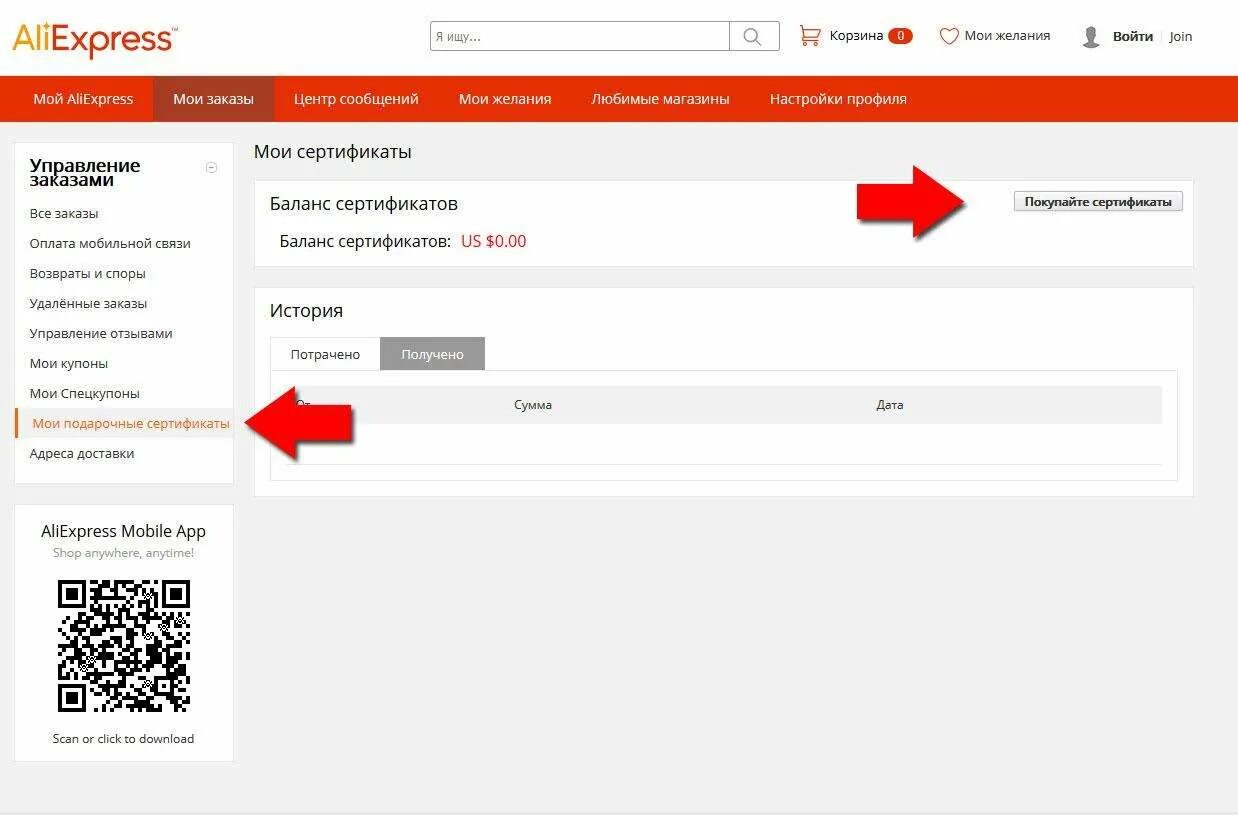Screen dimensions: 1238x815
Task: Click the user avatar icon
Action: click(1091, 37)
